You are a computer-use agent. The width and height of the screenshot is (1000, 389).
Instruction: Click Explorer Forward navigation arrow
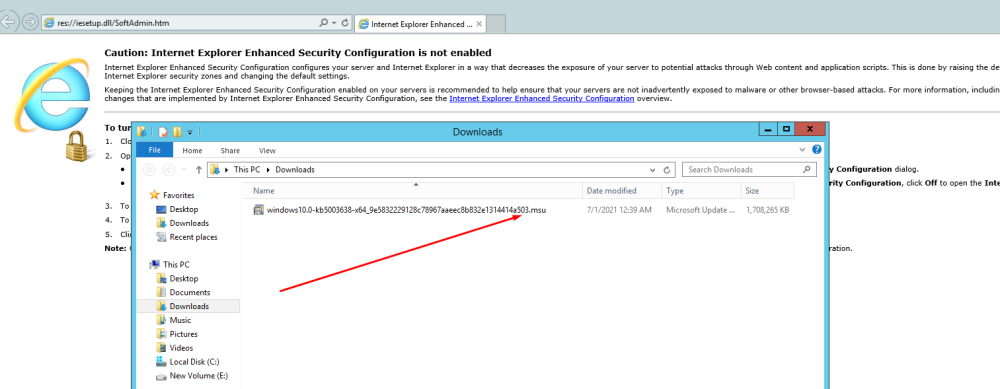click(169, 170)
